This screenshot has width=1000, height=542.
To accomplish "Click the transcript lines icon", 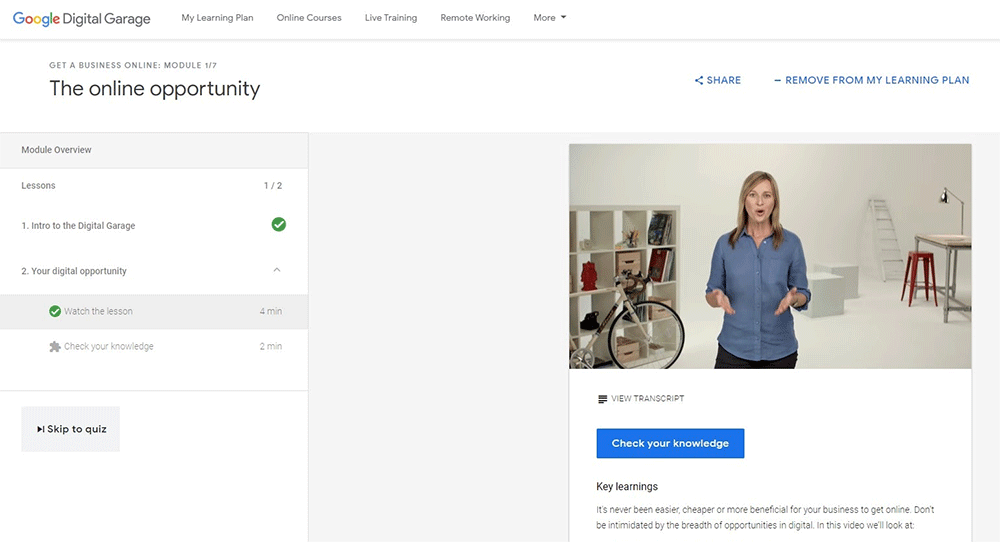I will (x=602, y=399).
